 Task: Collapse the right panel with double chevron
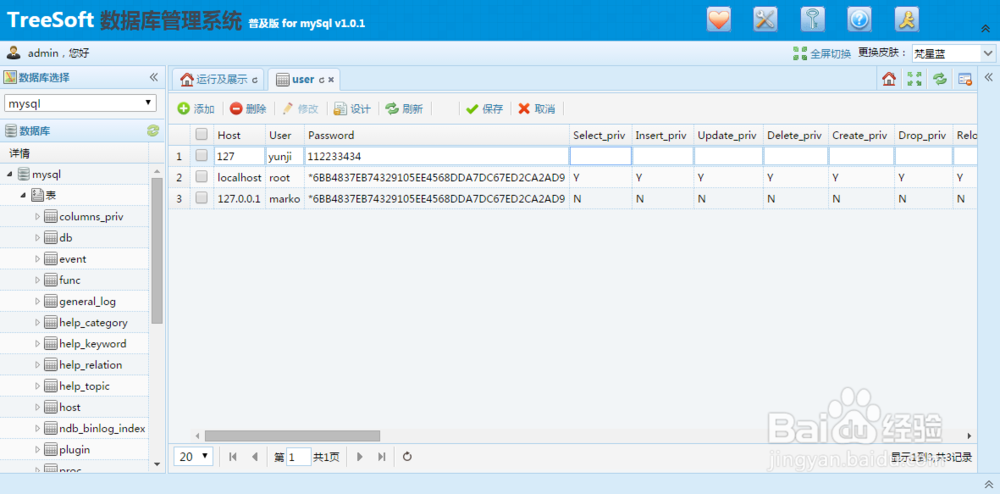(x=989, y=77)
